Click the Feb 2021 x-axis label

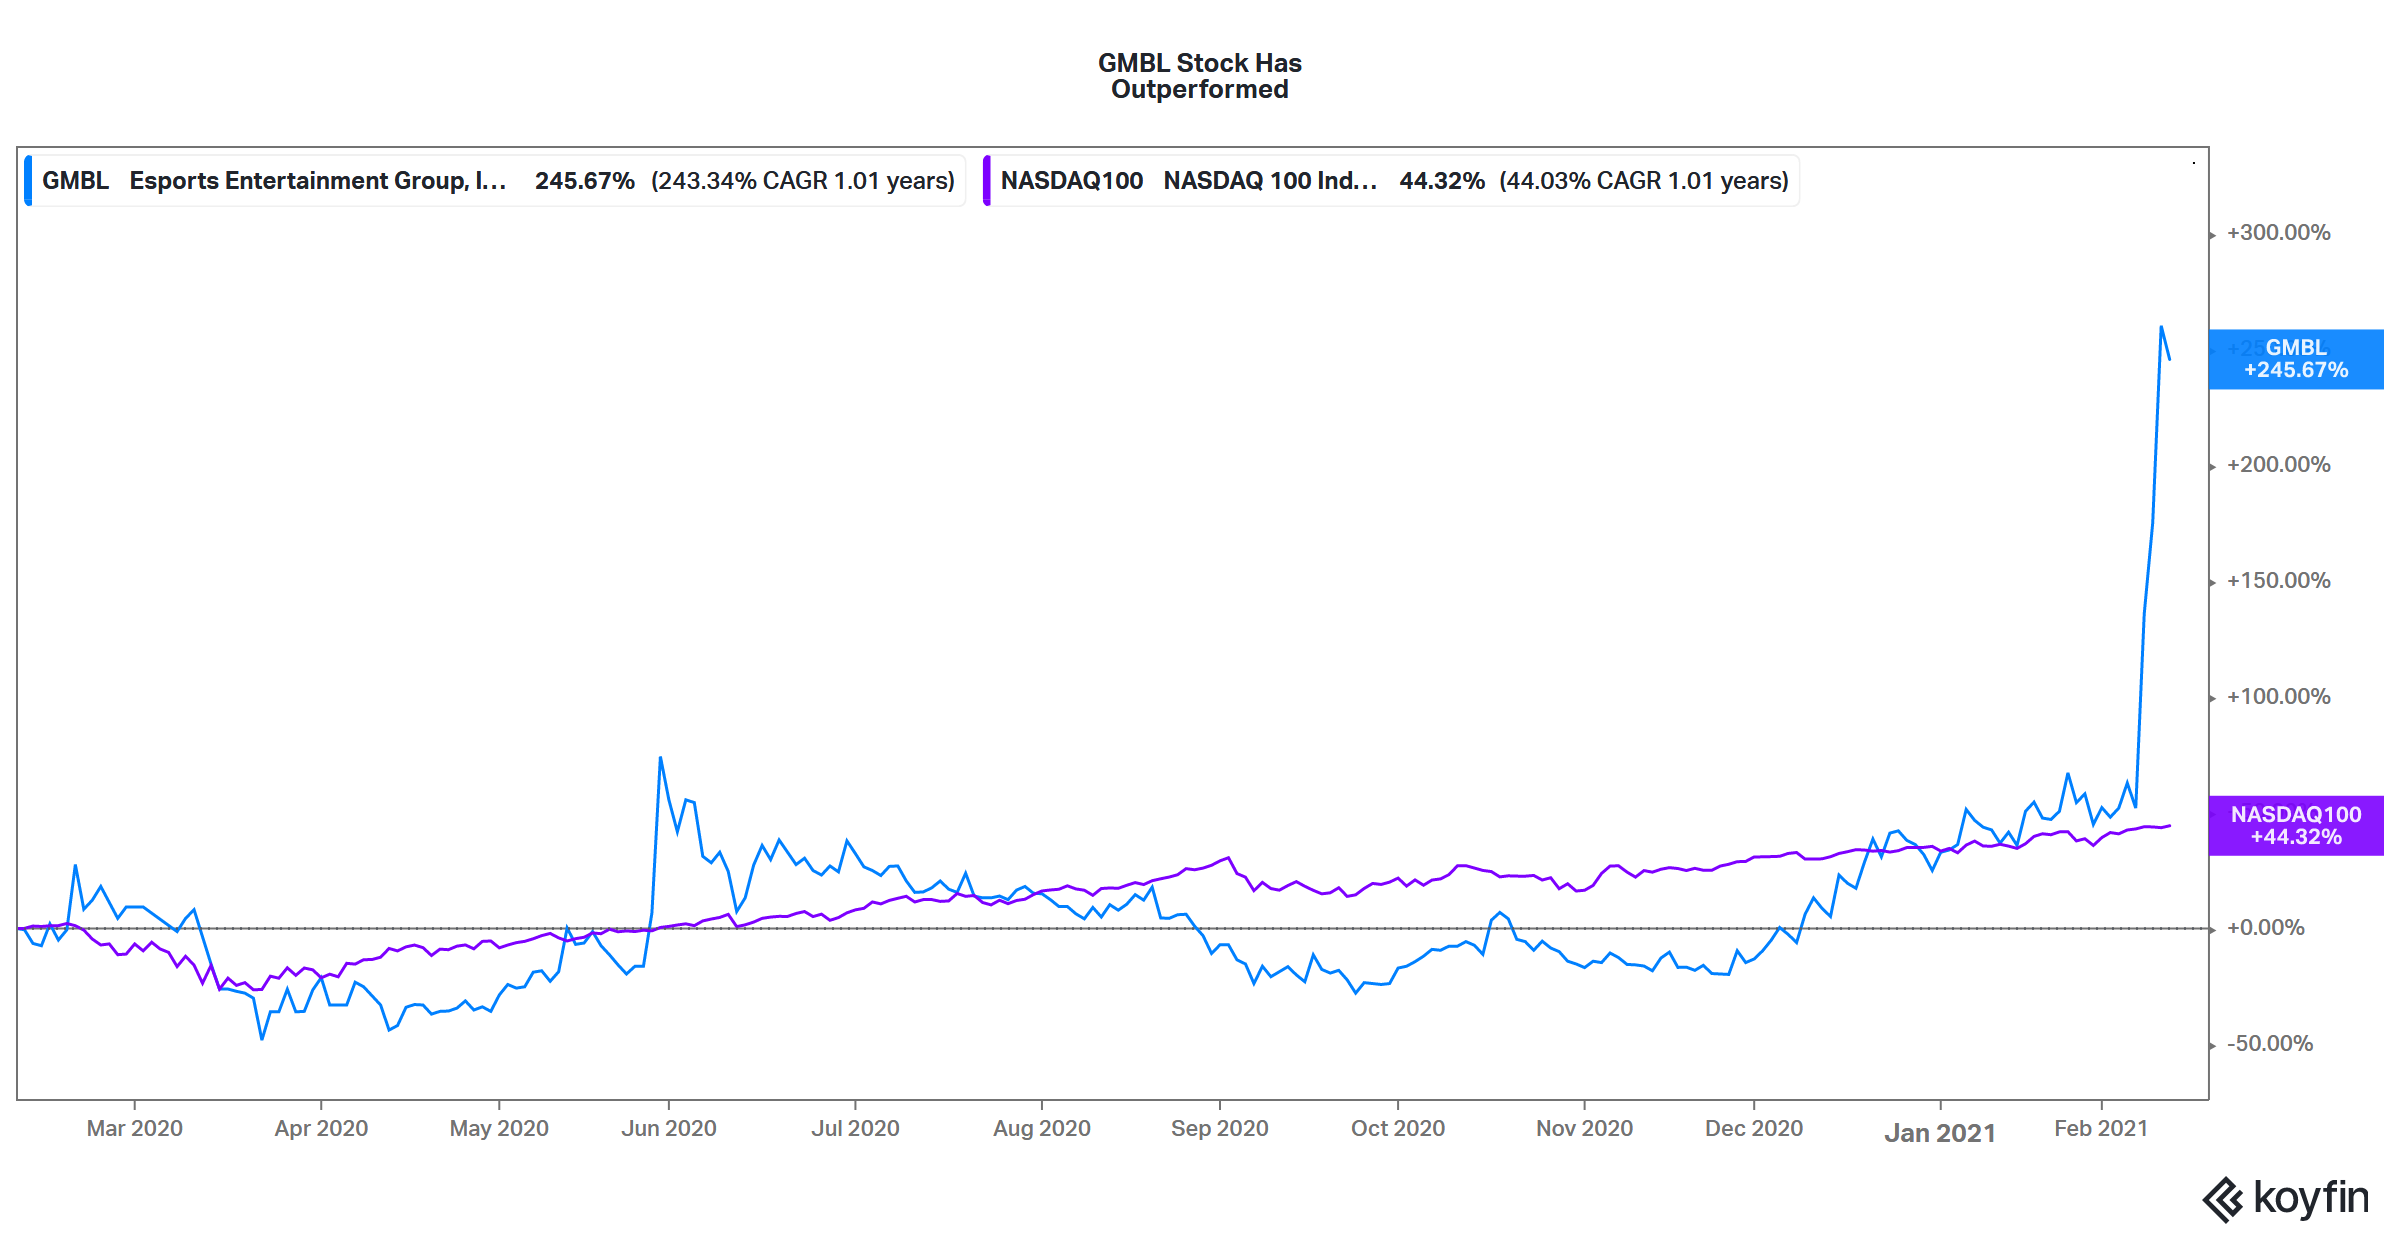(x=2101, y=1129)
